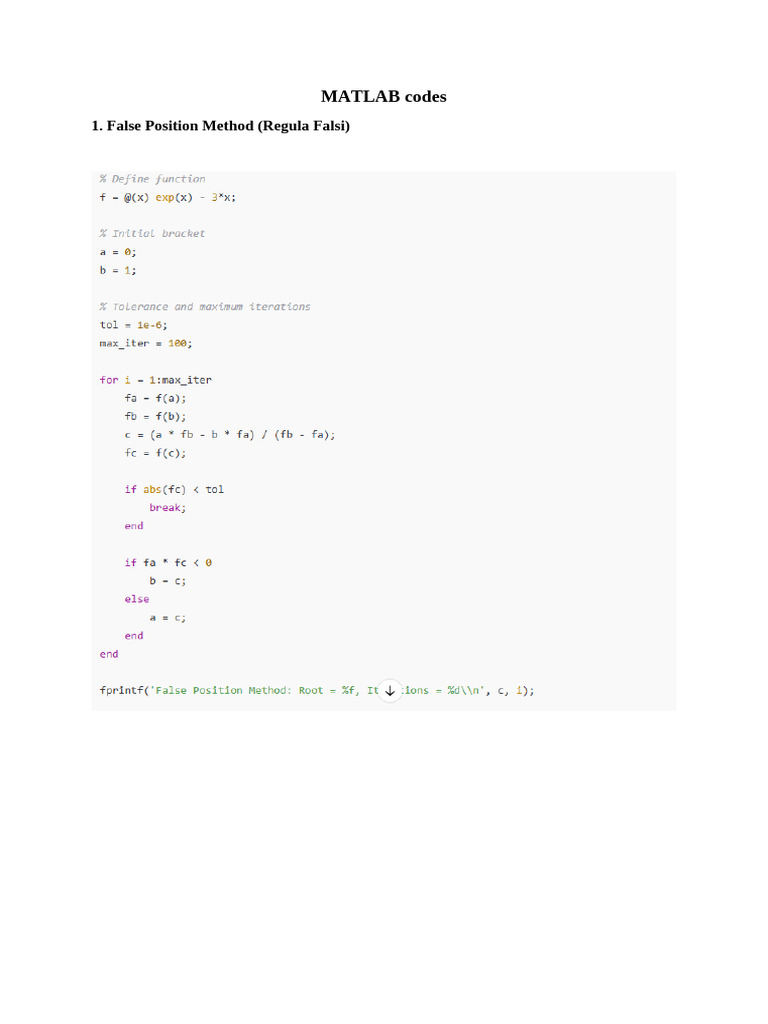This screenshot has width=768, height=1024.
Task: Click the tolerance and maximum iterations comment
Action: pos(205,307)
